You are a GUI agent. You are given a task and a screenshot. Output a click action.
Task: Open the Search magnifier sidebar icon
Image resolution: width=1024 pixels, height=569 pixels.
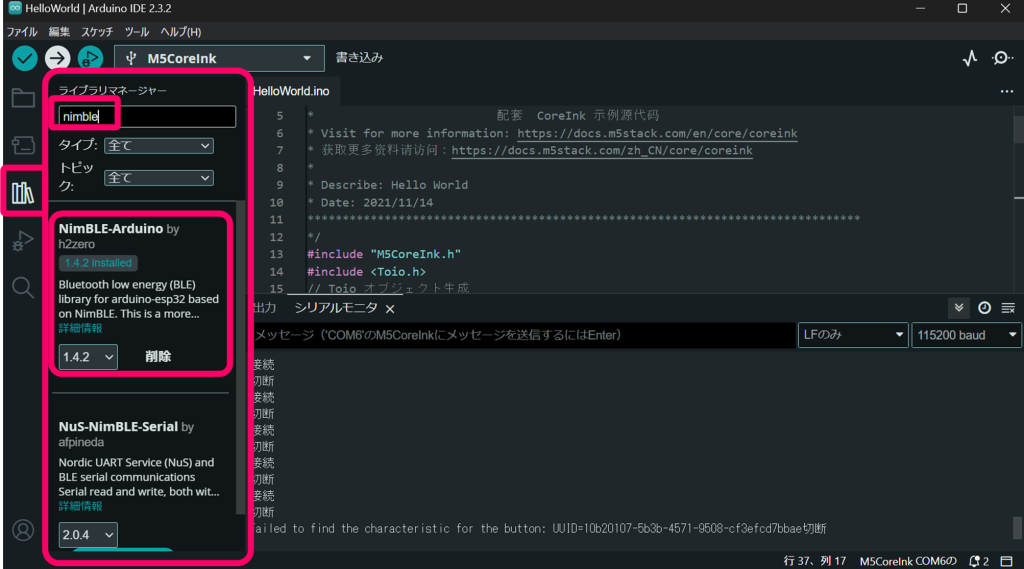(23, 287)
